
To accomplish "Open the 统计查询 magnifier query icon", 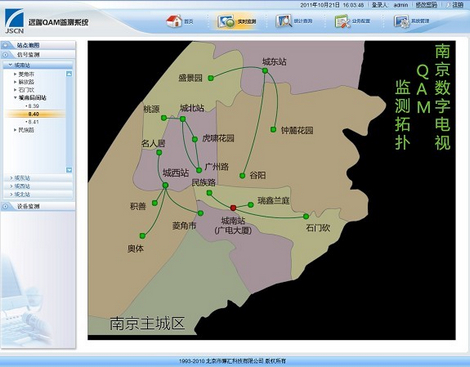I will point(284,21).
